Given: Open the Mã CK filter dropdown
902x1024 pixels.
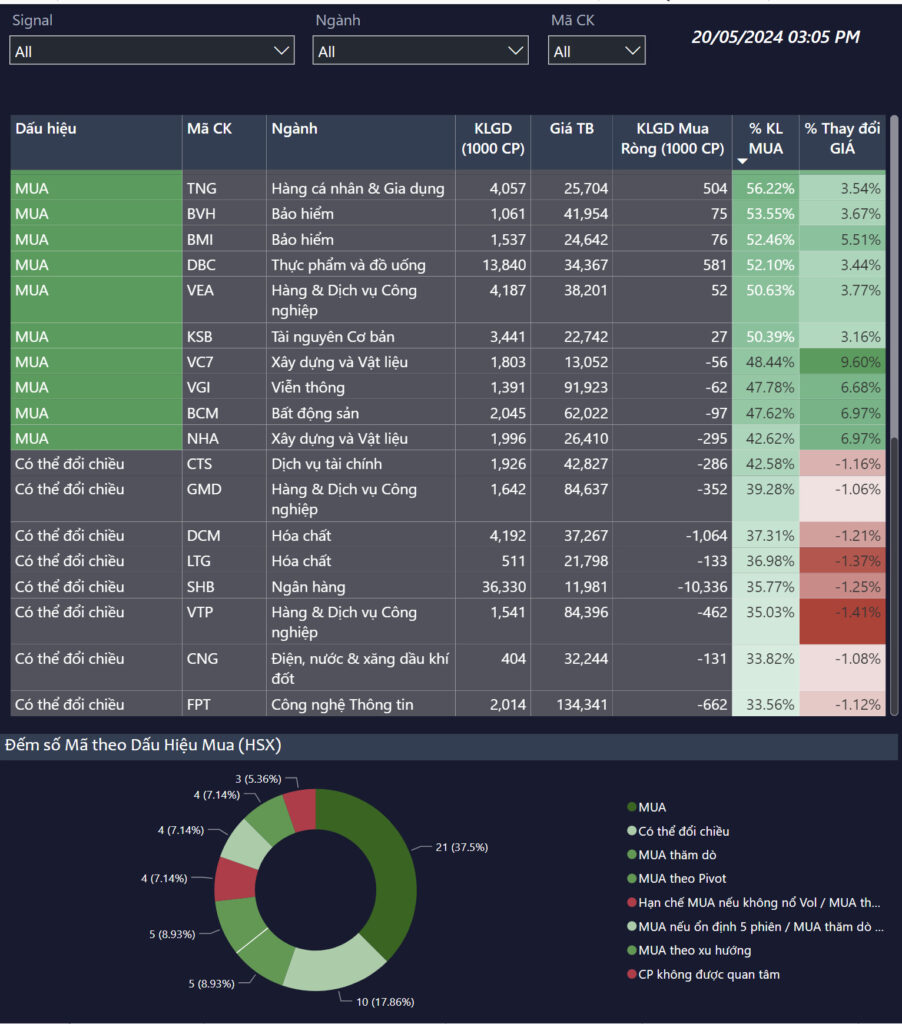Looking at the screenshot, I should [596, 51].
